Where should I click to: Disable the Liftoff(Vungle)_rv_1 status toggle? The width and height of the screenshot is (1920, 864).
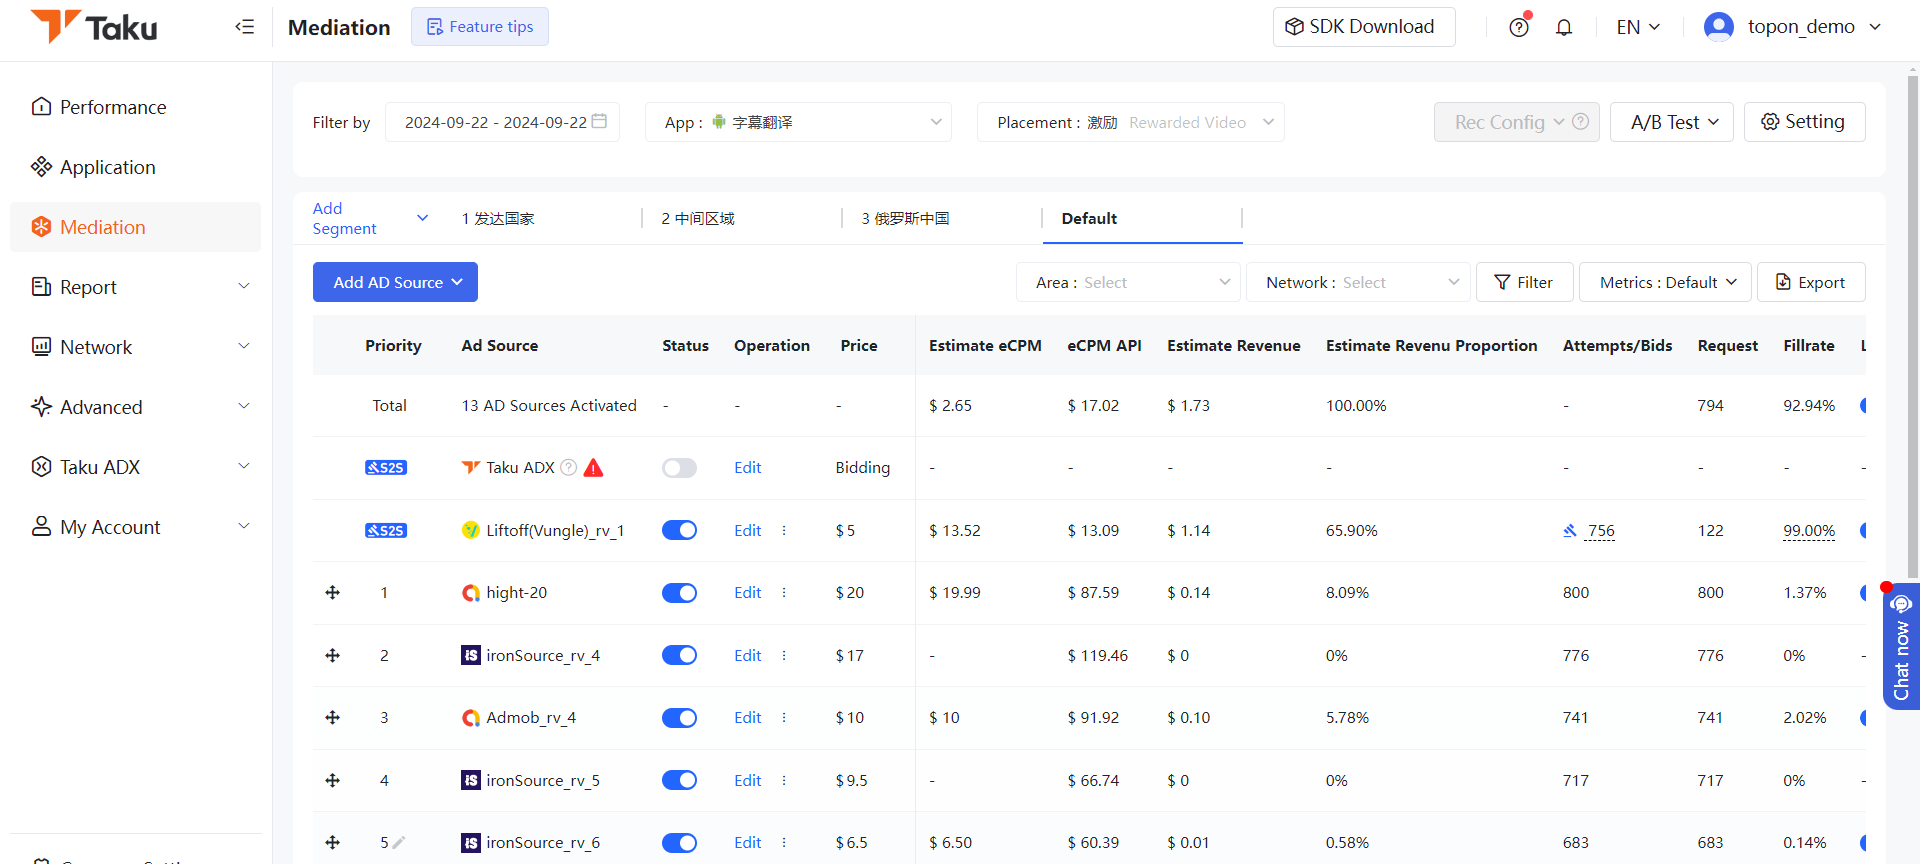tap(679, 530)
